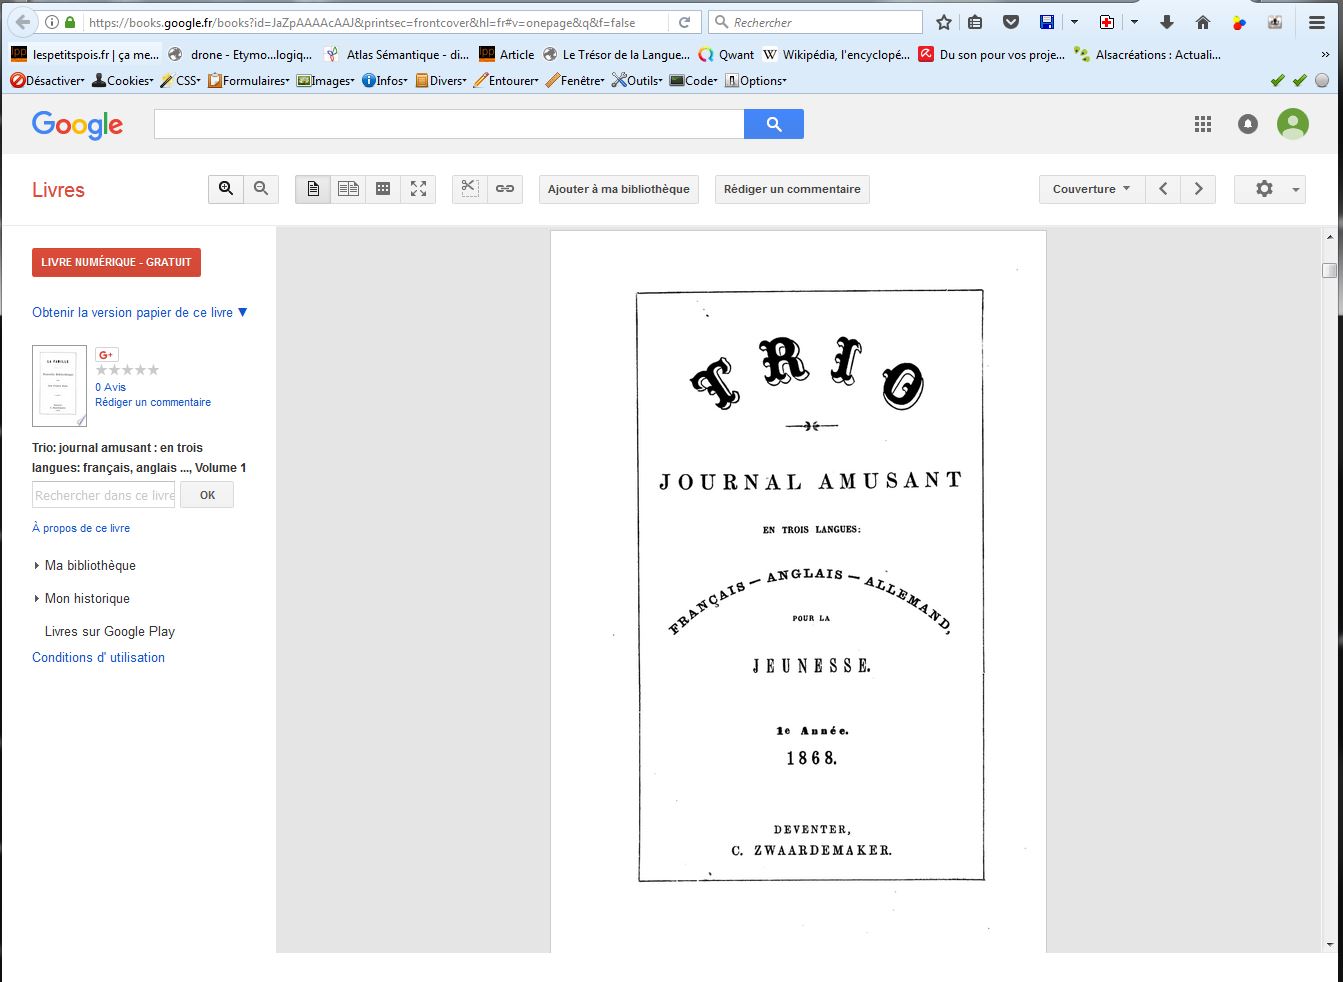
Task: Go to the previous page arrow
Action: (1163, 189)
